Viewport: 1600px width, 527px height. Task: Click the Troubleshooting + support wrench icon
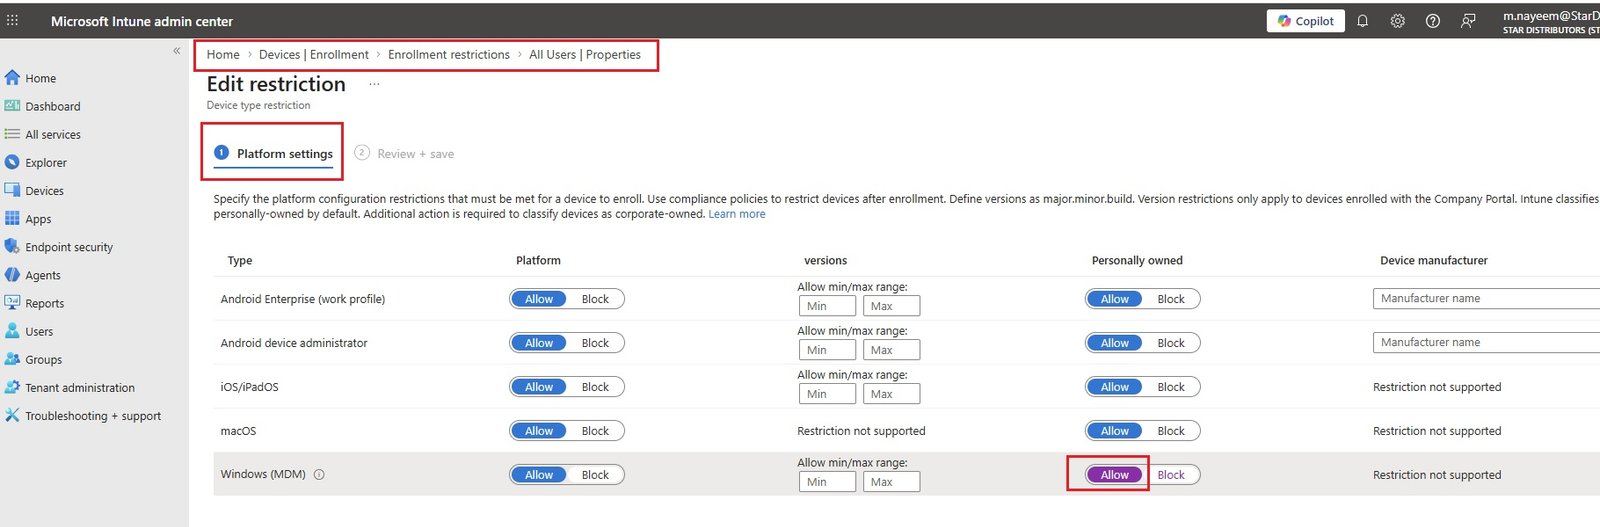coord(12,415)
